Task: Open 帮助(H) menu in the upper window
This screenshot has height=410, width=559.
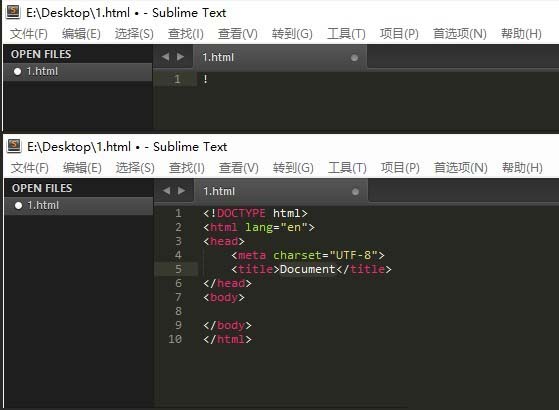Action: click(x=521, y=34)
